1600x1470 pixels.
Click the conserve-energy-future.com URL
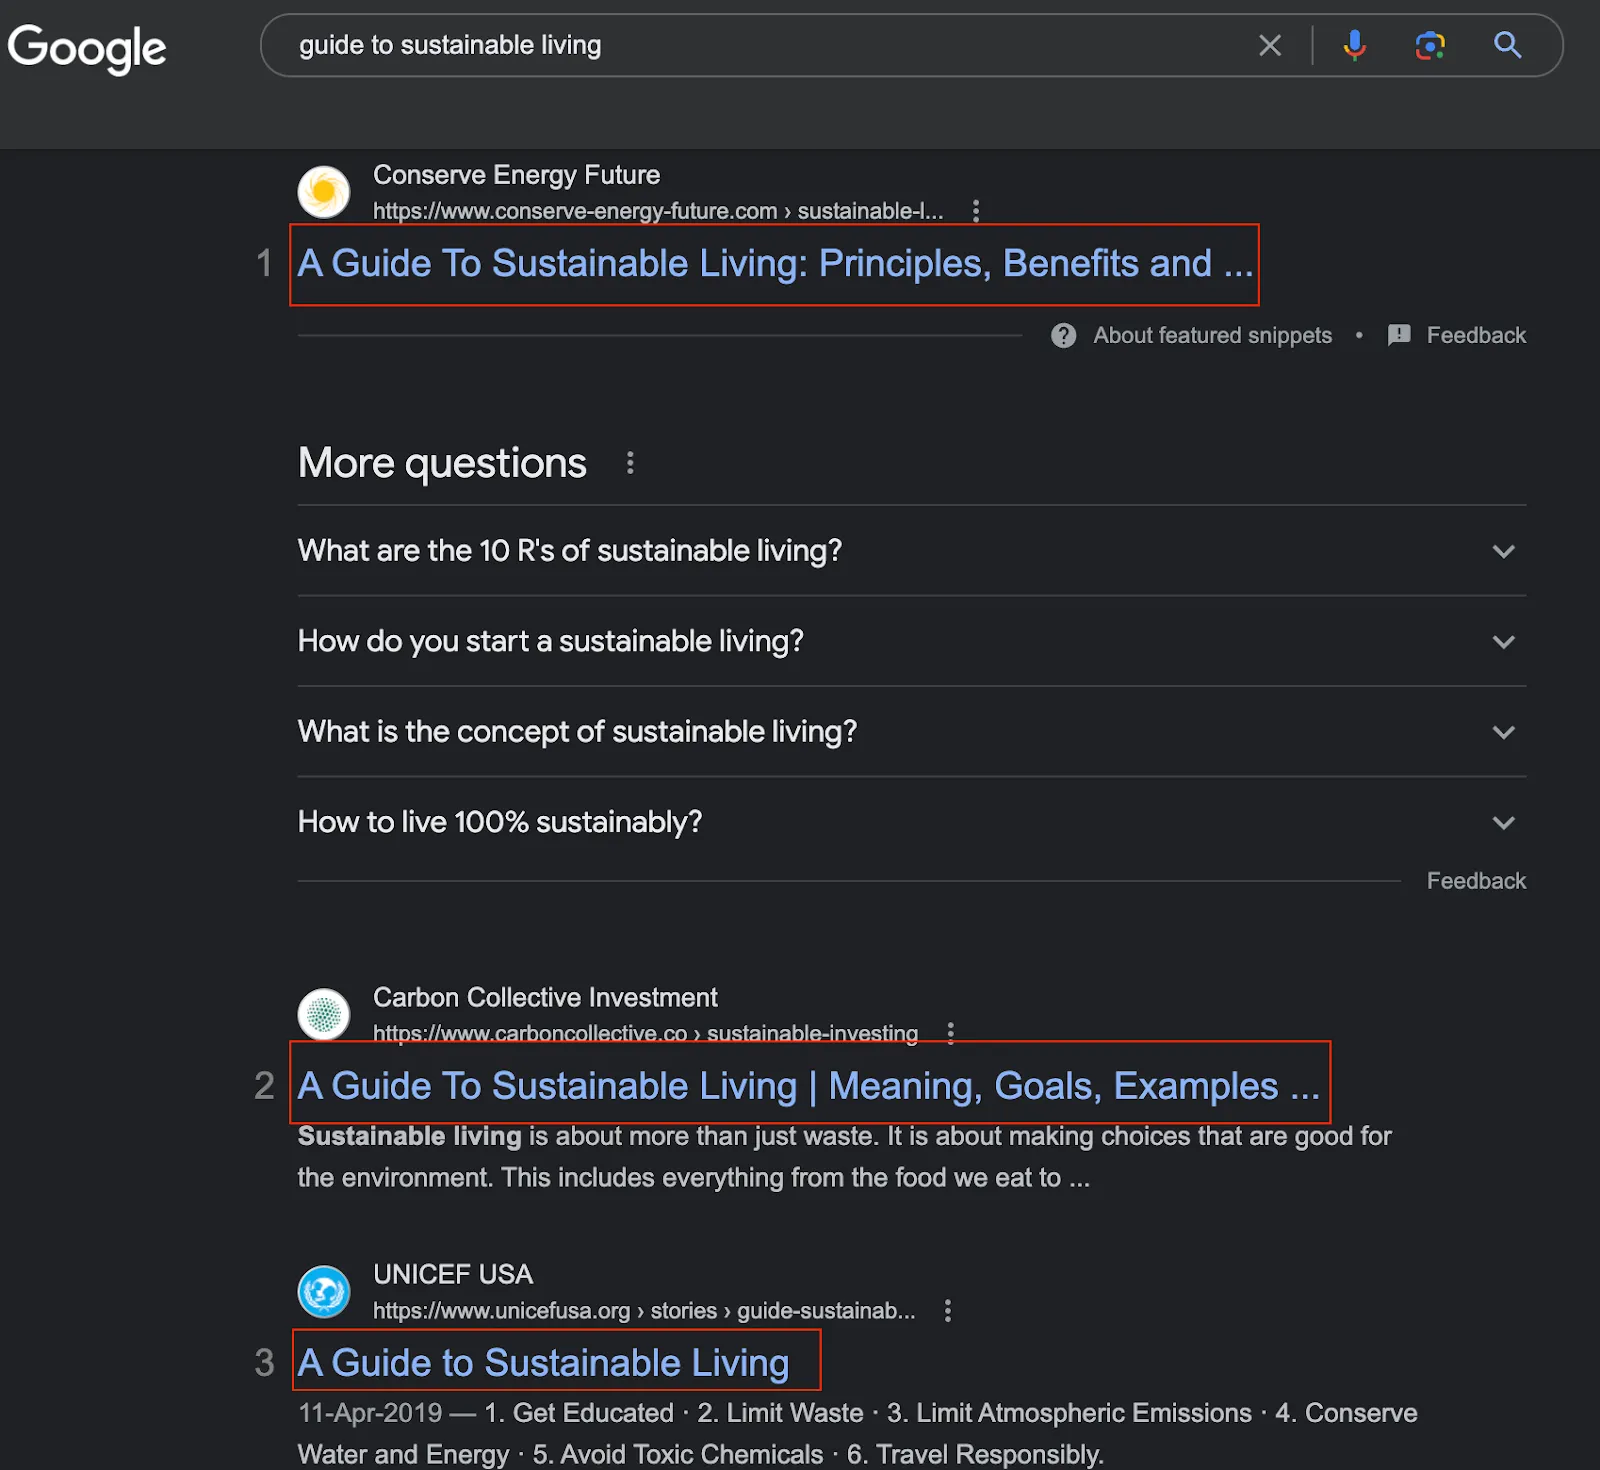(x=658, y=211)
